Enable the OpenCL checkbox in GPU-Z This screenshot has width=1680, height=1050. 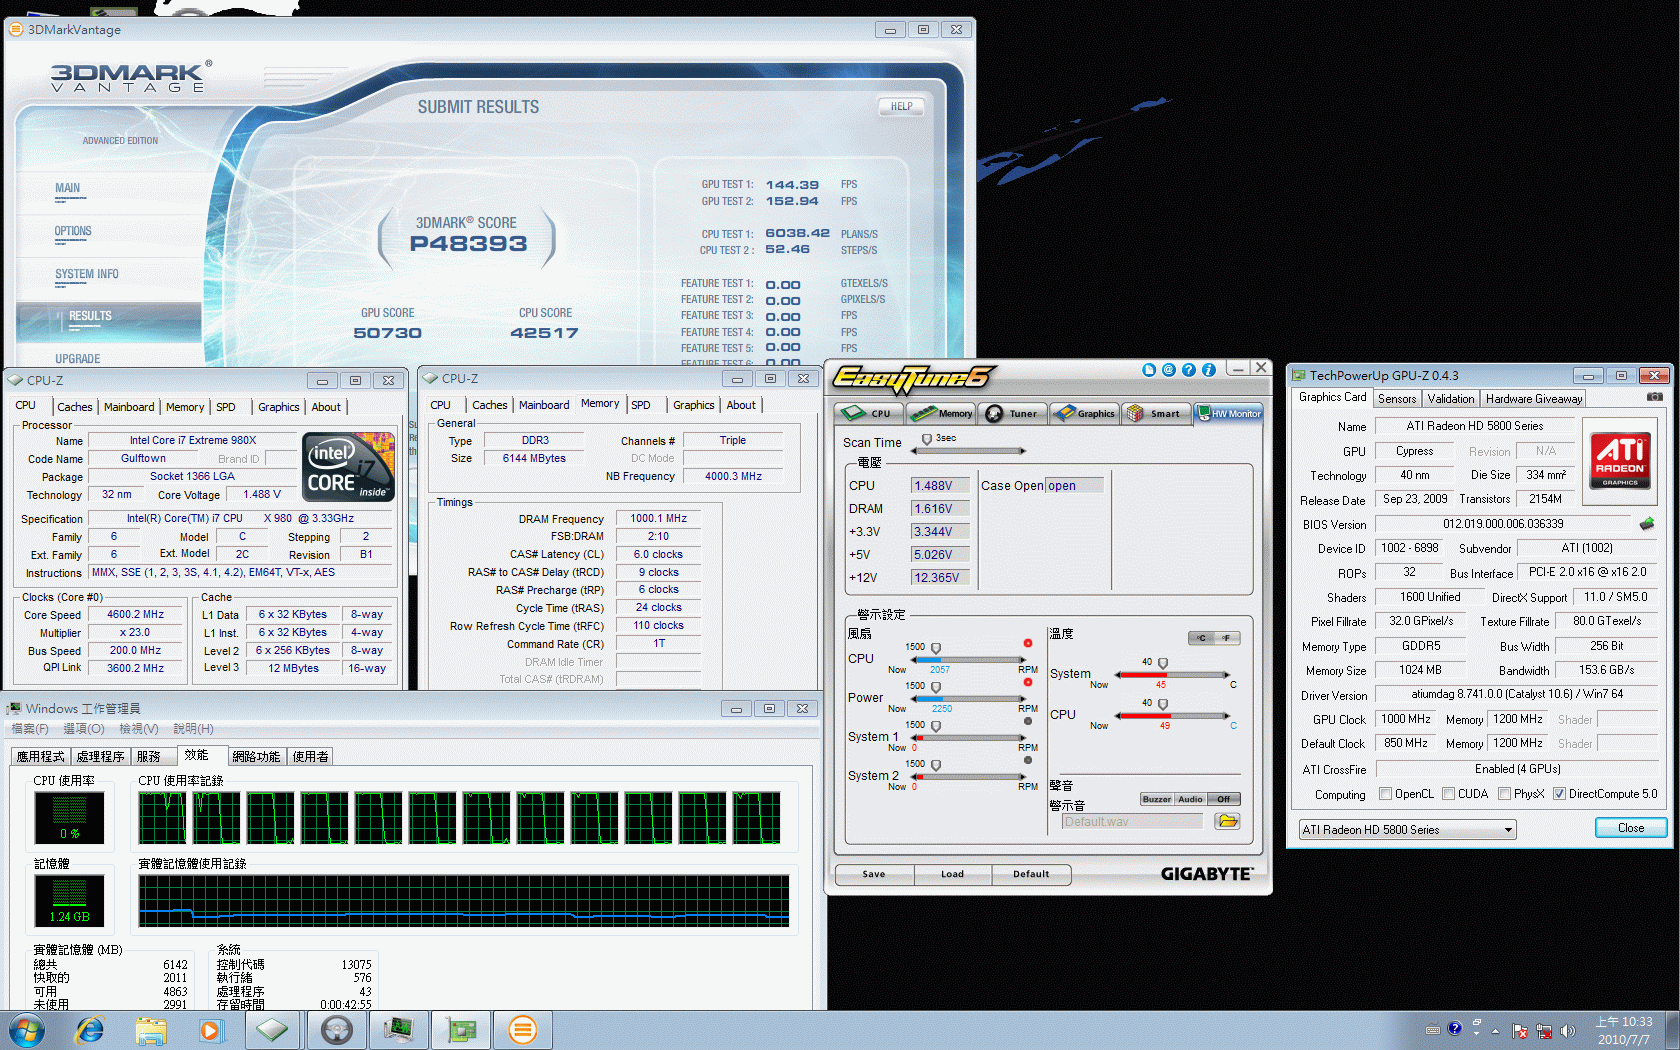click(1385, 794)
